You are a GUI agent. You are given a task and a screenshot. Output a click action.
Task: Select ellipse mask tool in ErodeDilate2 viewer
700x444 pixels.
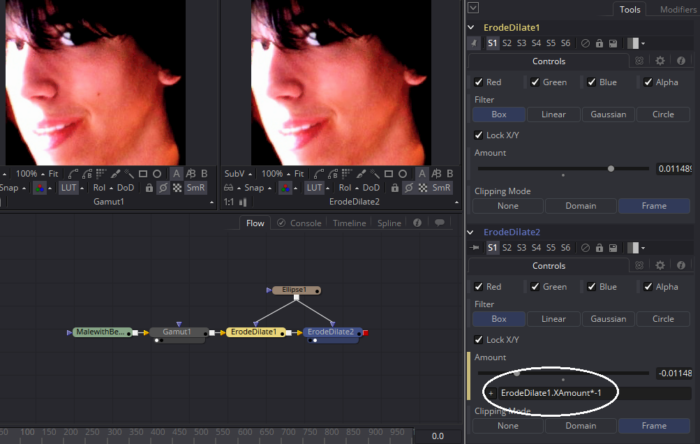402,174
